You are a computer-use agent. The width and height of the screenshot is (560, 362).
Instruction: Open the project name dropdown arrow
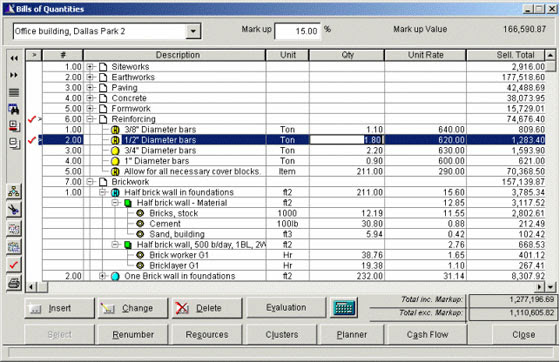click(193, 31)
